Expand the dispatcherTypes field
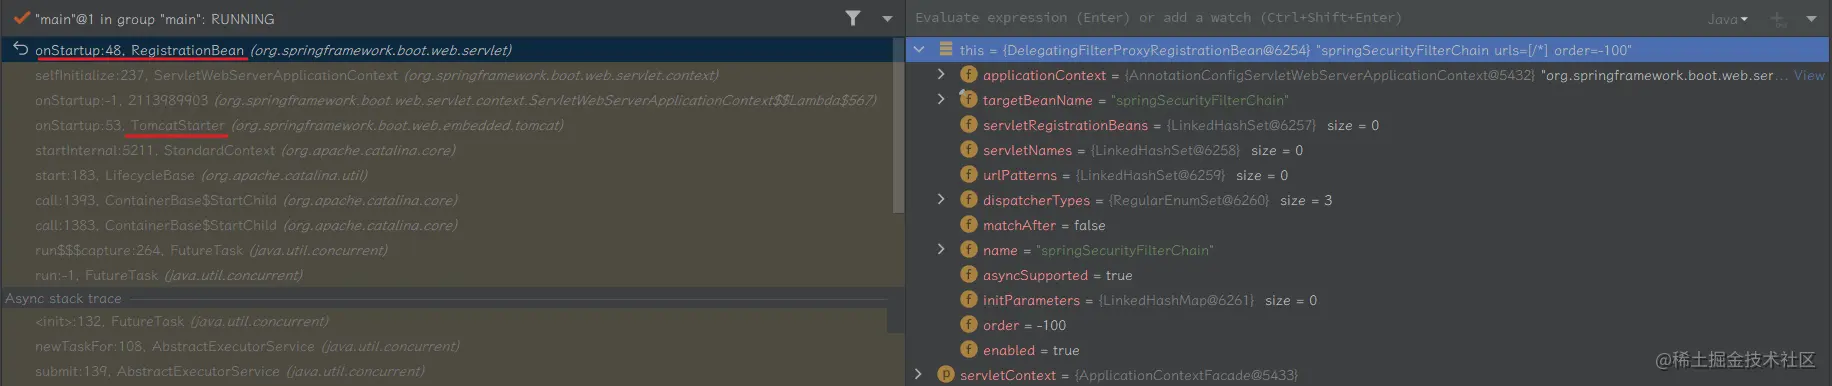The image size is (1832, 386). point(941,199)
